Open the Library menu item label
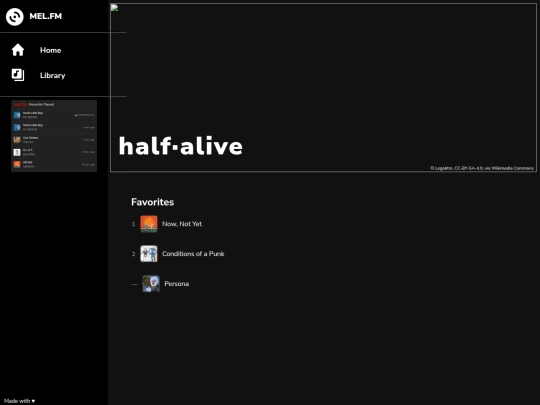This screenshot has height=405, width=540. point(52,75)
